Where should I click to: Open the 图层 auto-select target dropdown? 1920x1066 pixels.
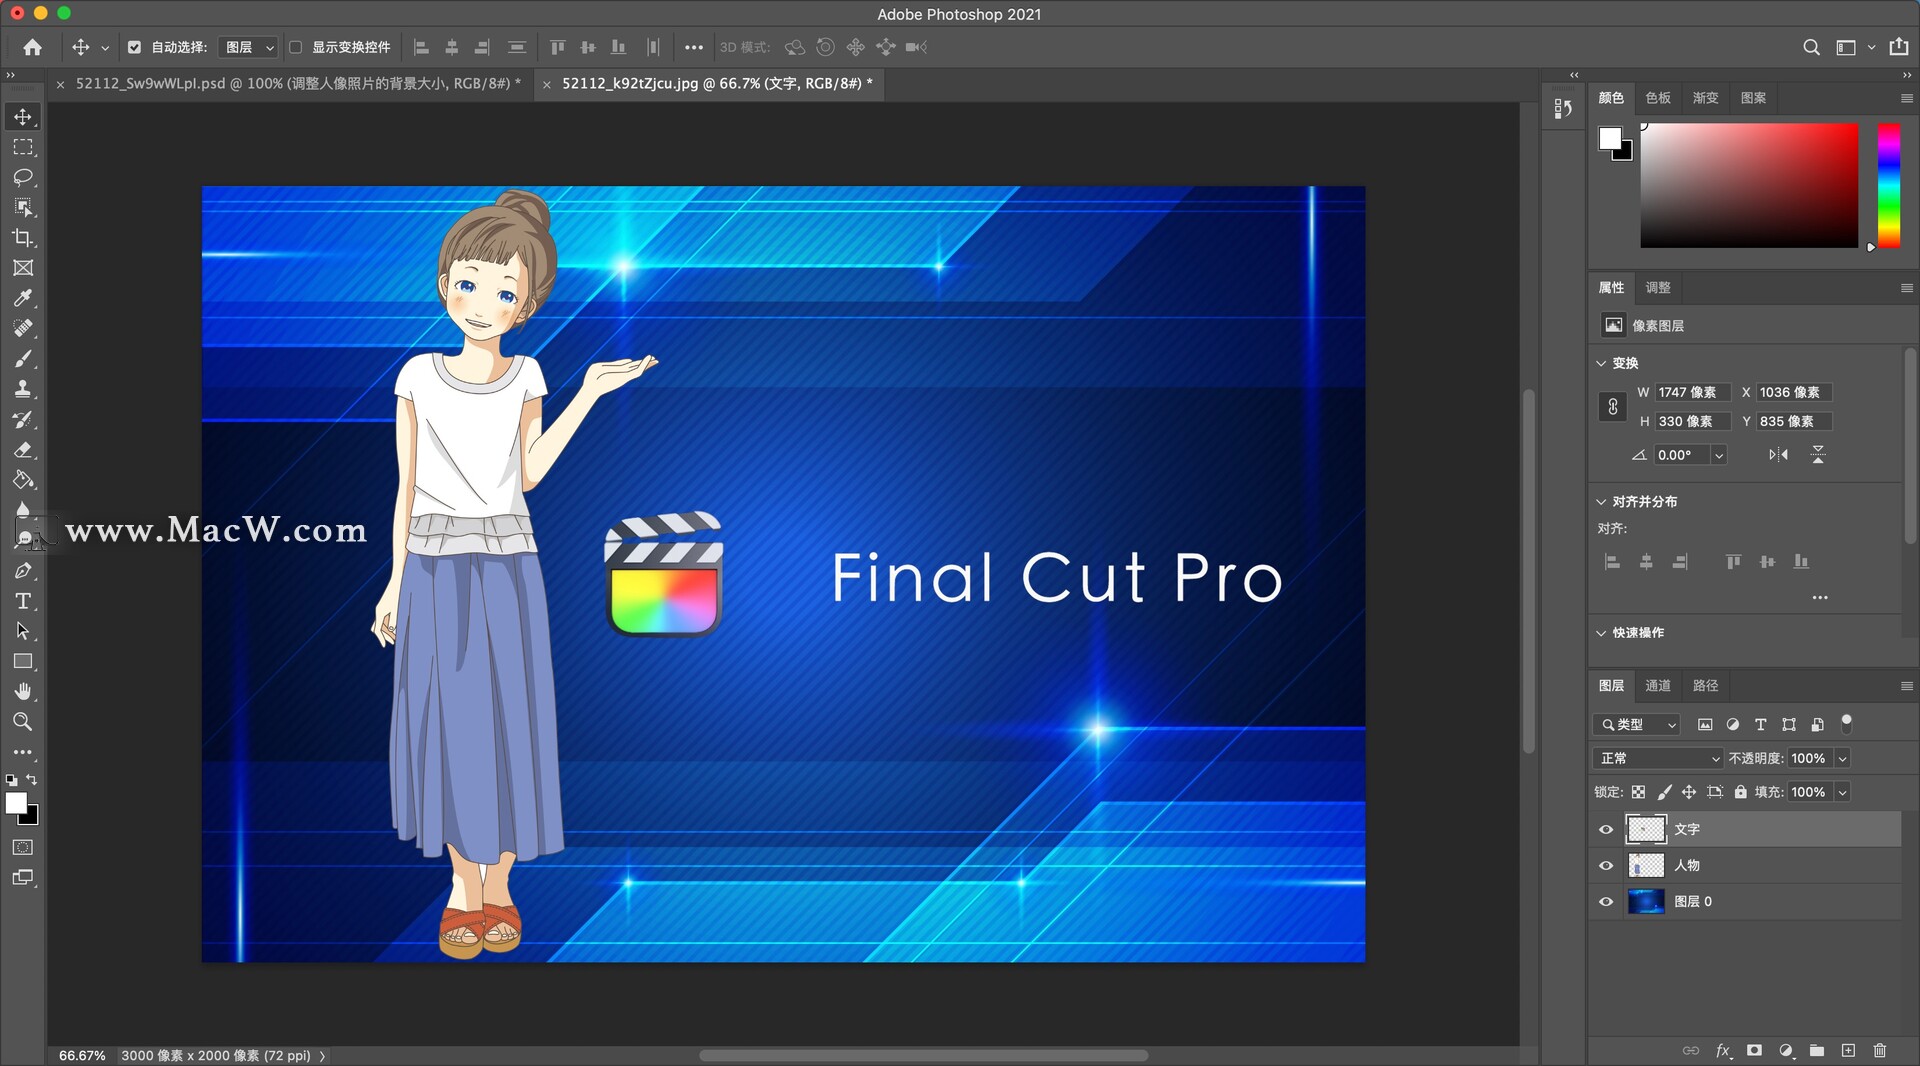tap(248, 47)
